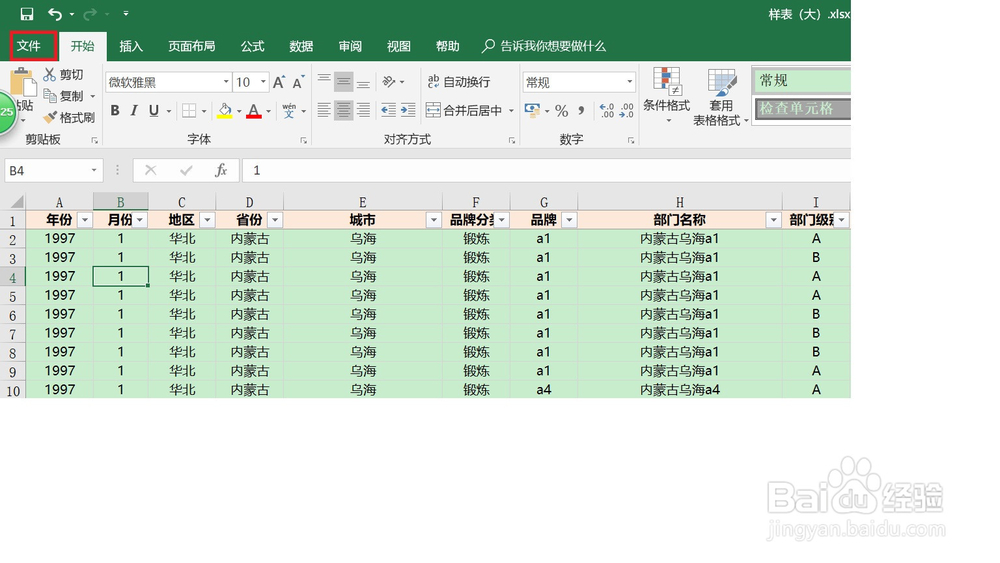Open the borders button

coord(189,110)
